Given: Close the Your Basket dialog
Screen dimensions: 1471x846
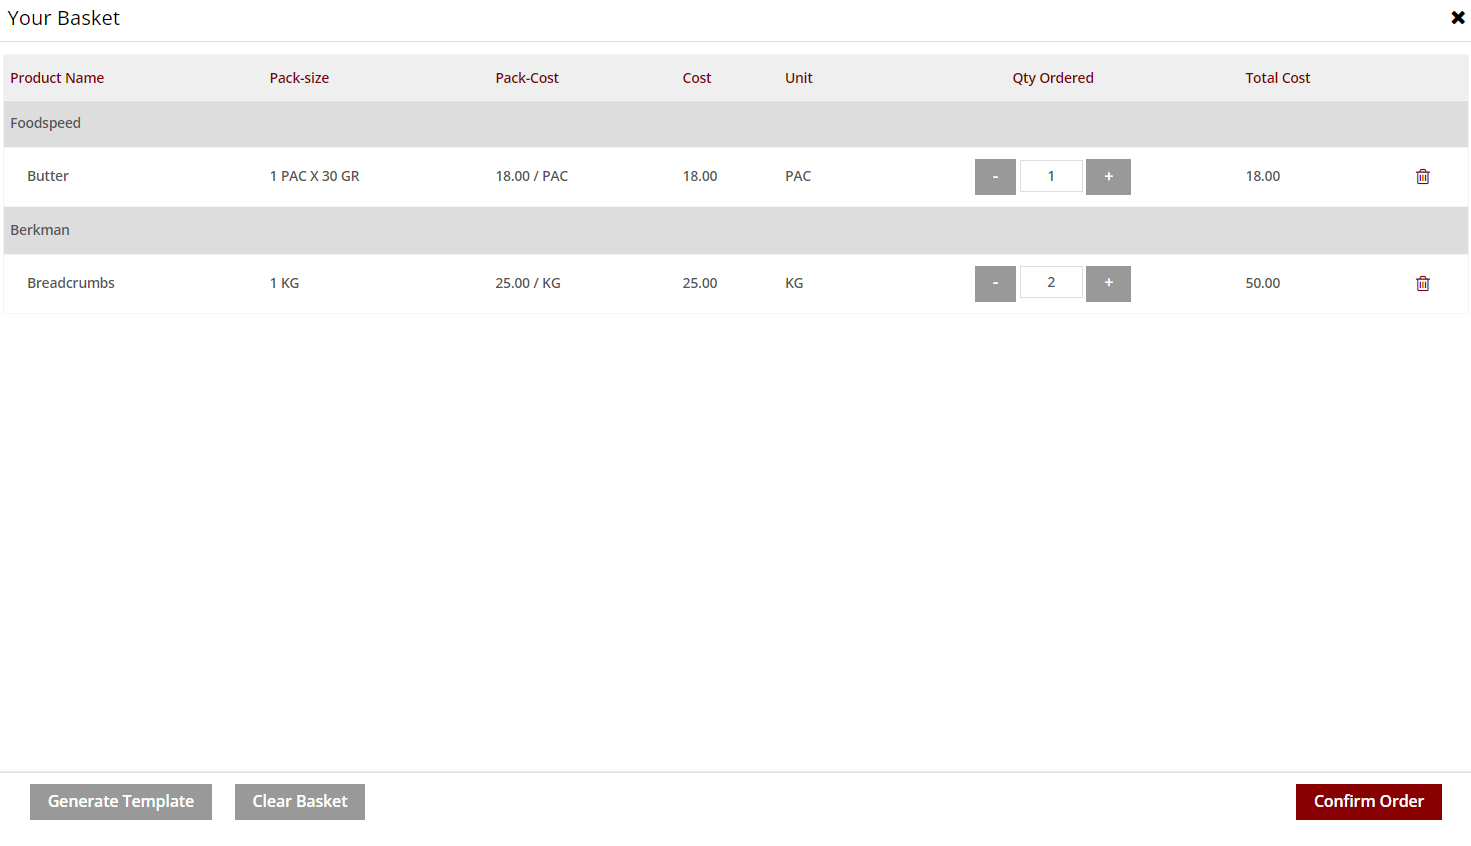Looking at the screenshot, I should [x=1457, y=18].
